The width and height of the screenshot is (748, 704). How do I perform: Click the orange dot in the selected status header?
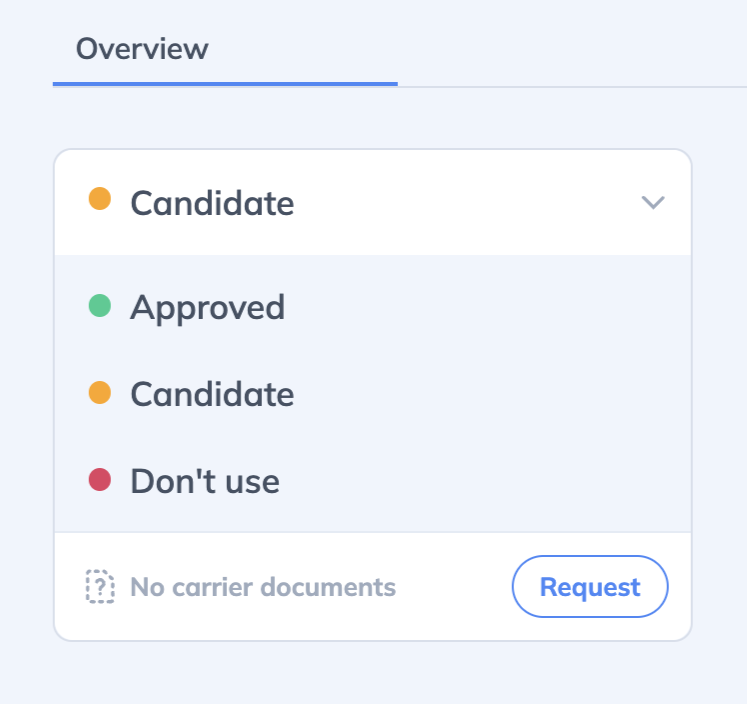100,198
